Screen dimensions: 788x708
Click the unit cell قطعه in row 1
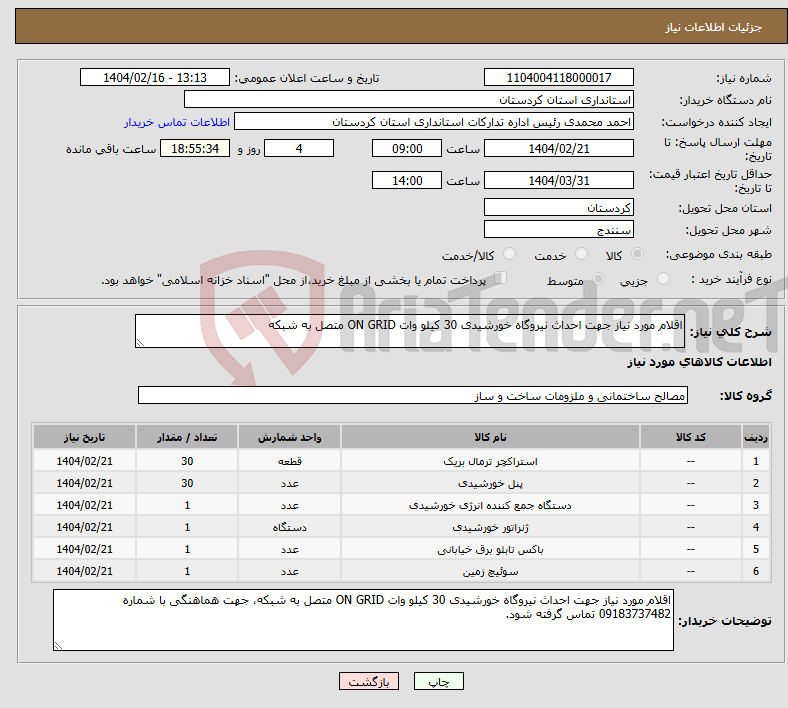289,461
